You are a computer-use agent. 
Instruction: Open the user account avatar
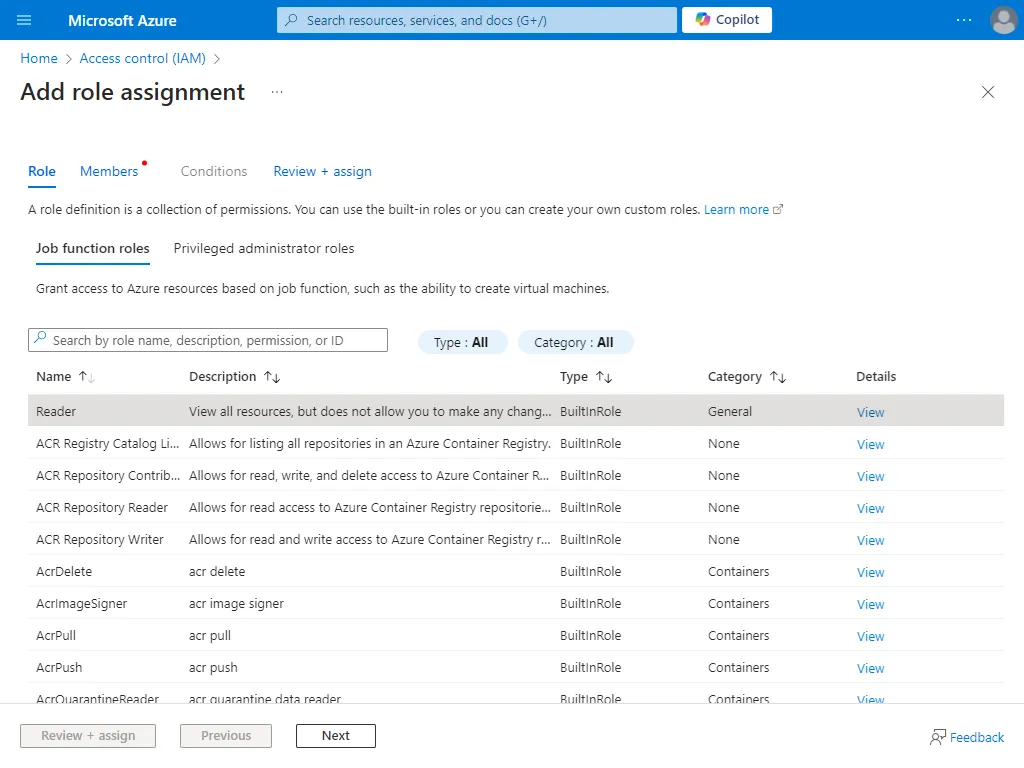click(x=1003, y=20)
